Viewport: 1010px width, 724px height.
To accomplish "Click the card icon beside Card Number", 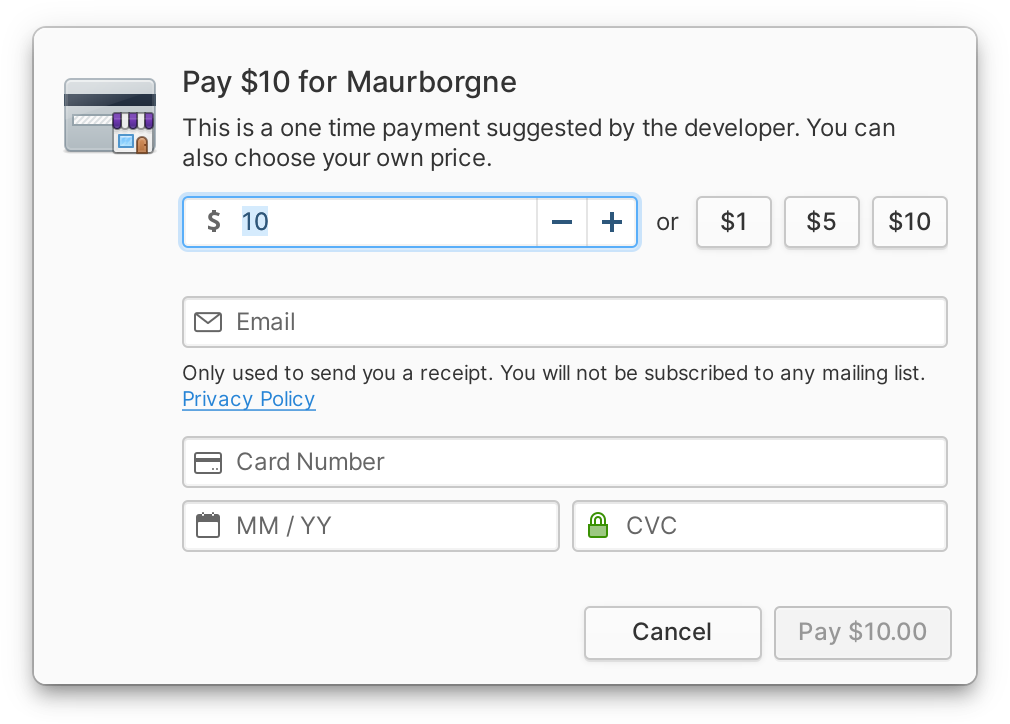I will tap(207, 462).
